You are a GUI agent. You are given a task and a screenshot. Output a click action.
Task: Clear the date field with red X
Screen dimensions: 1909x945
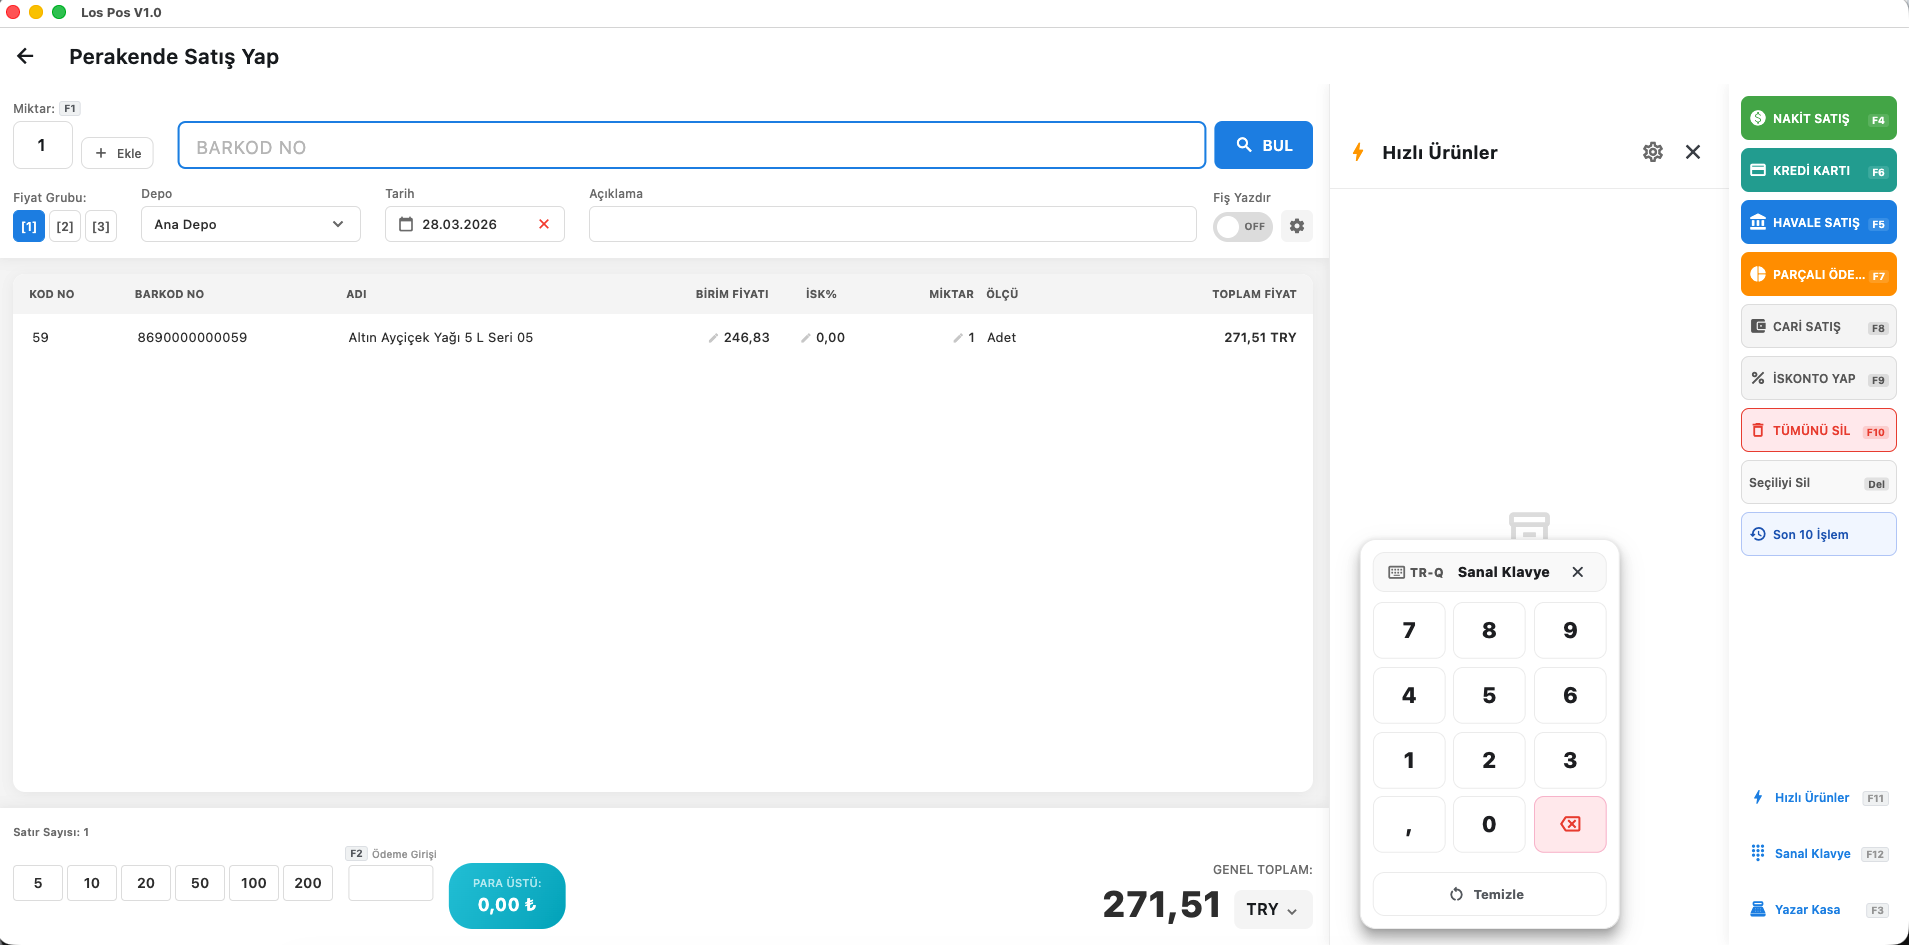544,224
